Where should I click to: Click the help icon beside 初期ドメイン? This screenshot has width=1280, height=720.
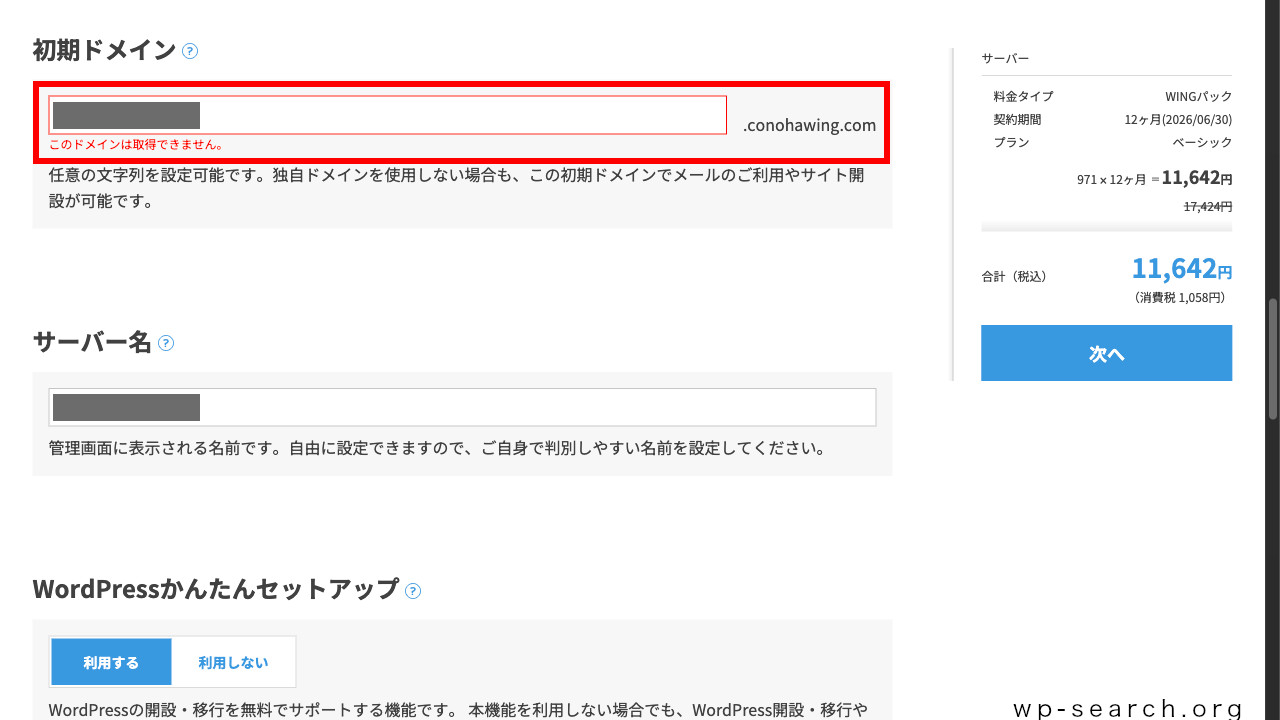(190, 51)
